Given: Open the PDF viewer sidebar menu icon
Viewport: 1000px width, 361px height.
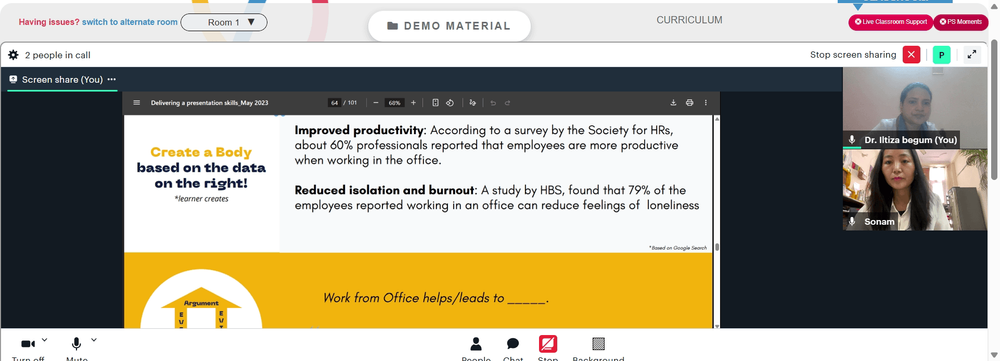Looking at the screenshot, I should click(x=136, y=103).
